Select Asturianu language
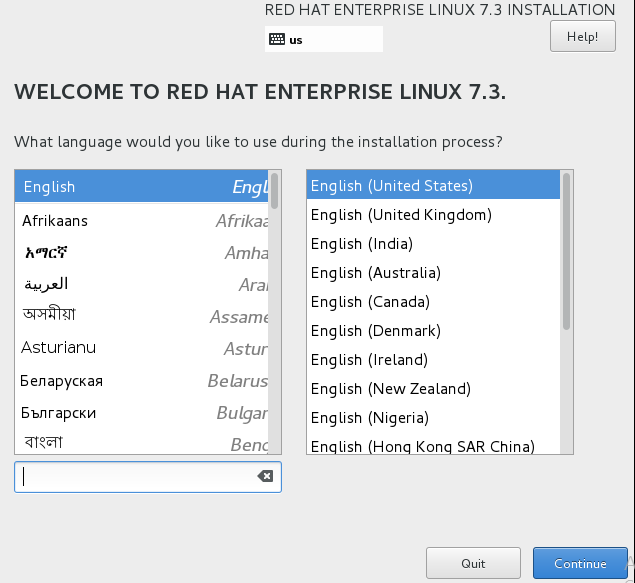Screen dimensions: 635x583 tap(141, 348)
